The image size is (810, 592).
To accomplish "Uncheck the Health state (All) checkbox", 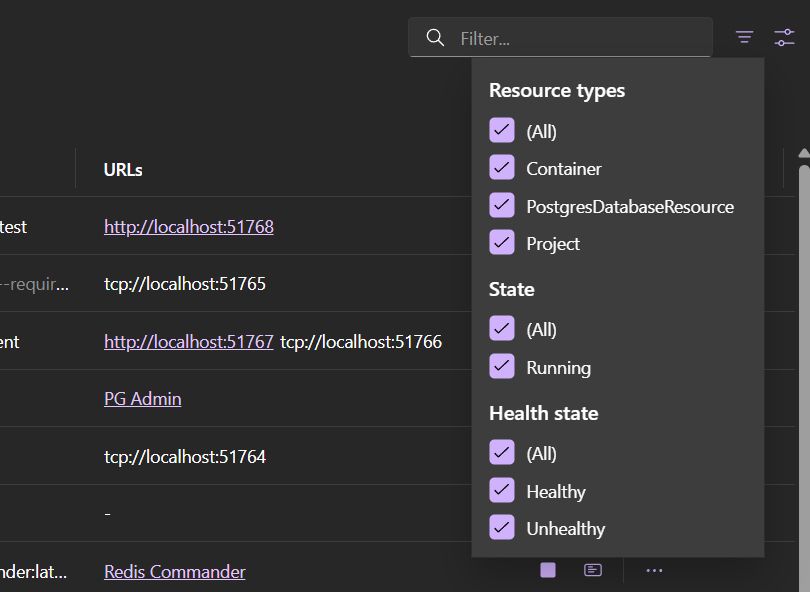I will (x=502, y=453).
